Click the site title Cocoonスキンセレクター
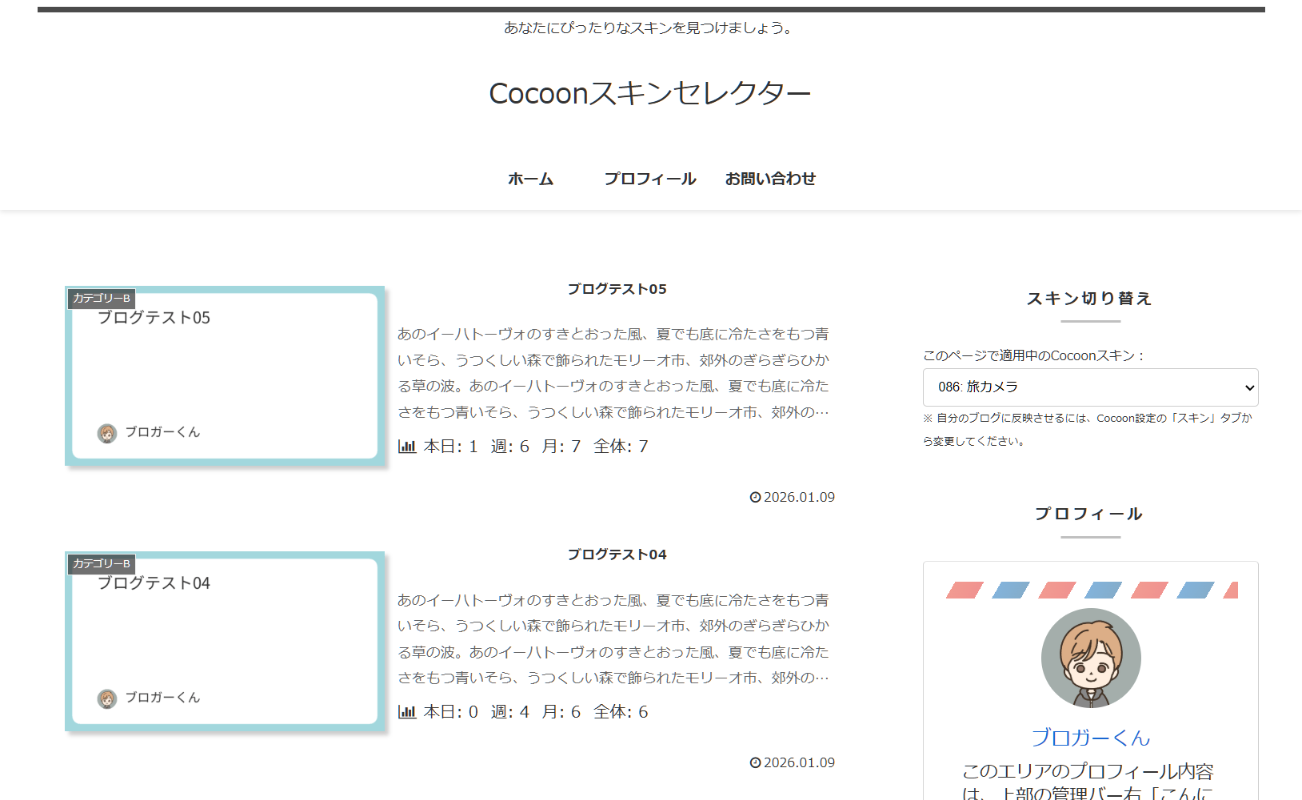This screenshot has height=800, width=1302. (x=650, y=94)
